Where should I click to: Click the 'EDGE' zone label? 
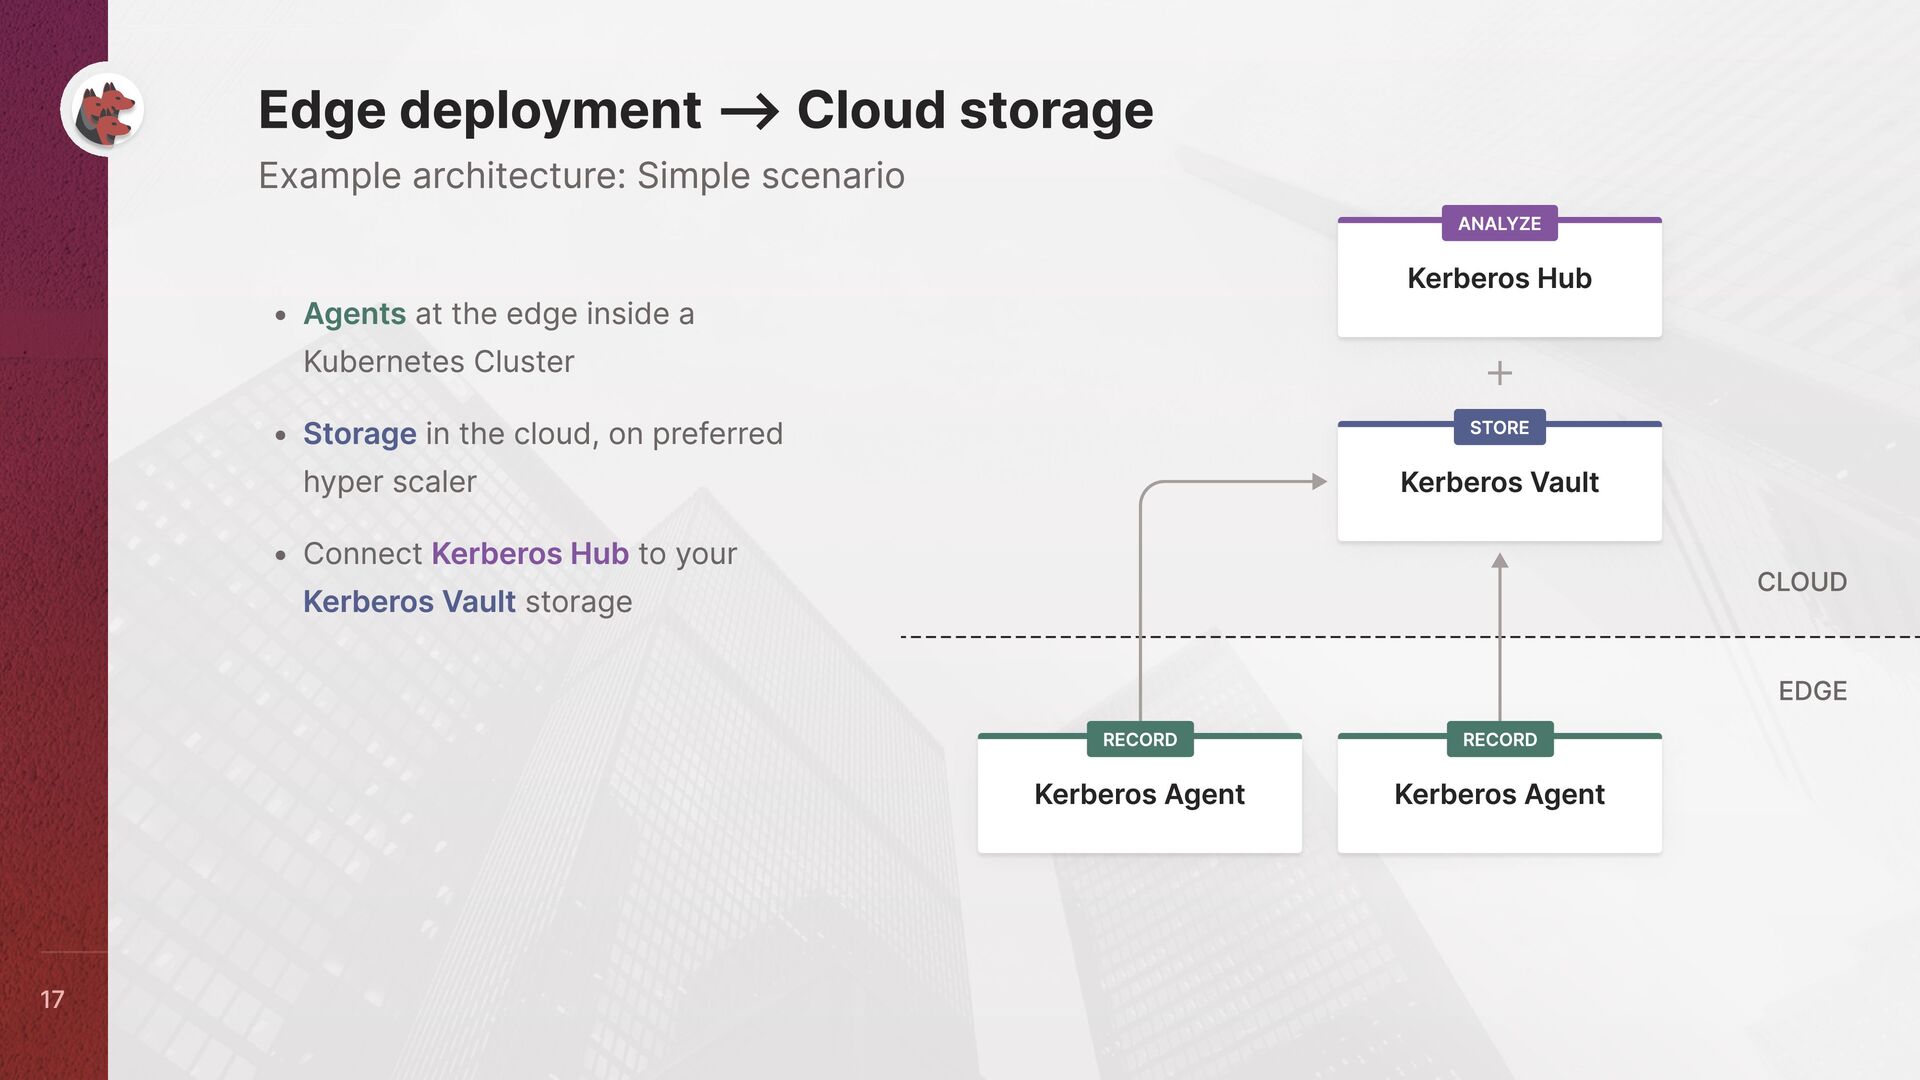pos(1812,691)
